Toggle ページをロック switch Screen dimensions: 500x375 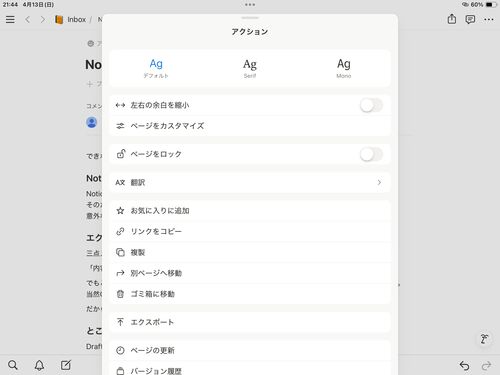point(371,154)
